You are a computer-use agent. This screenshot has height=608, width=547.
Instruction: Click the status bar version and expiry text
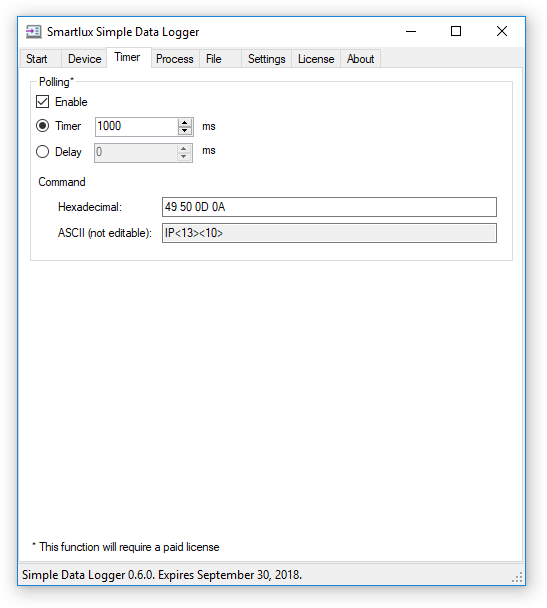(x=162, y=575)
